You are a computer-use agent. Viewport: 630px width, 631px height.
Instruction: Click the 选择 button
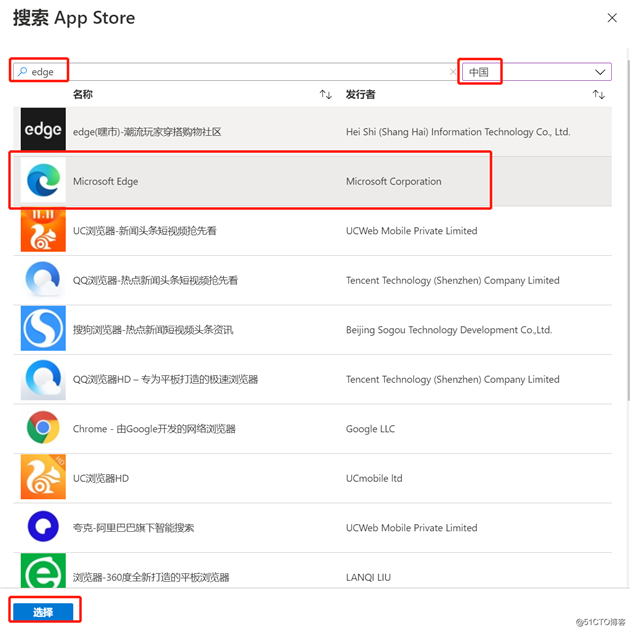pyautogui.click(x=43, y=612)
